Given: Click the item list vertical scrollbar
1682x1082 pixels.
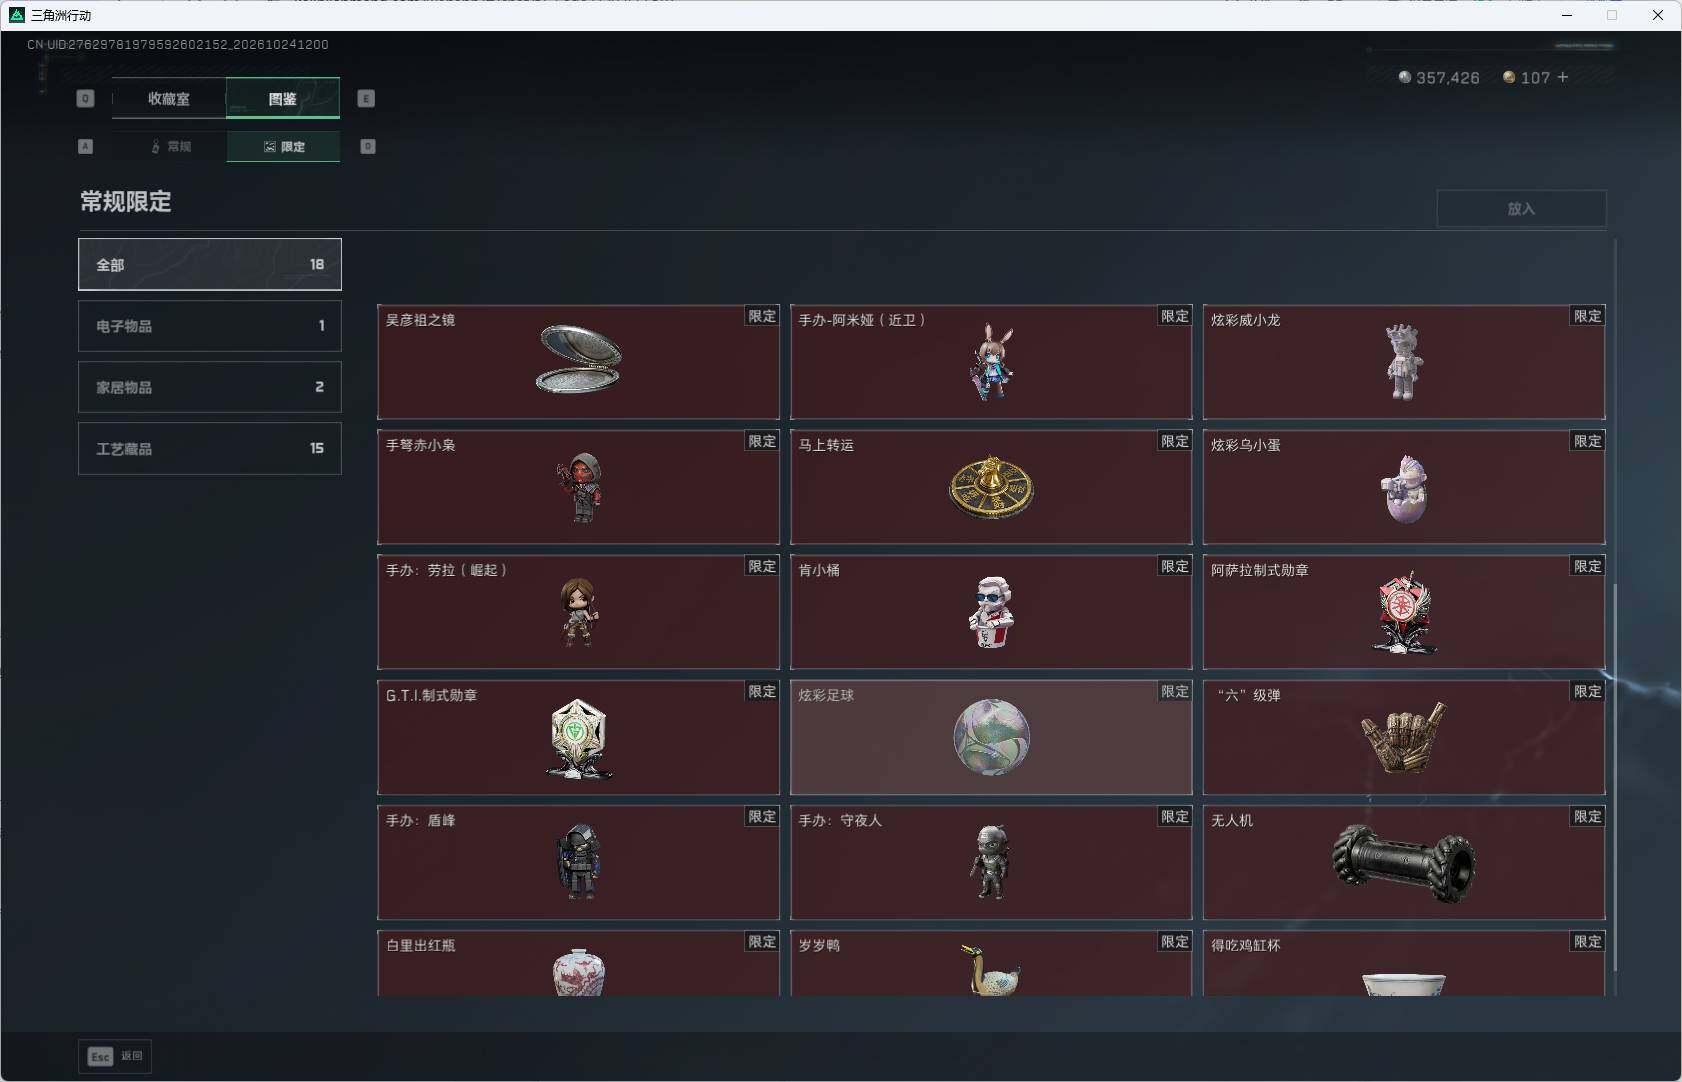Looking at the screenshot, I should [1614, 775].
